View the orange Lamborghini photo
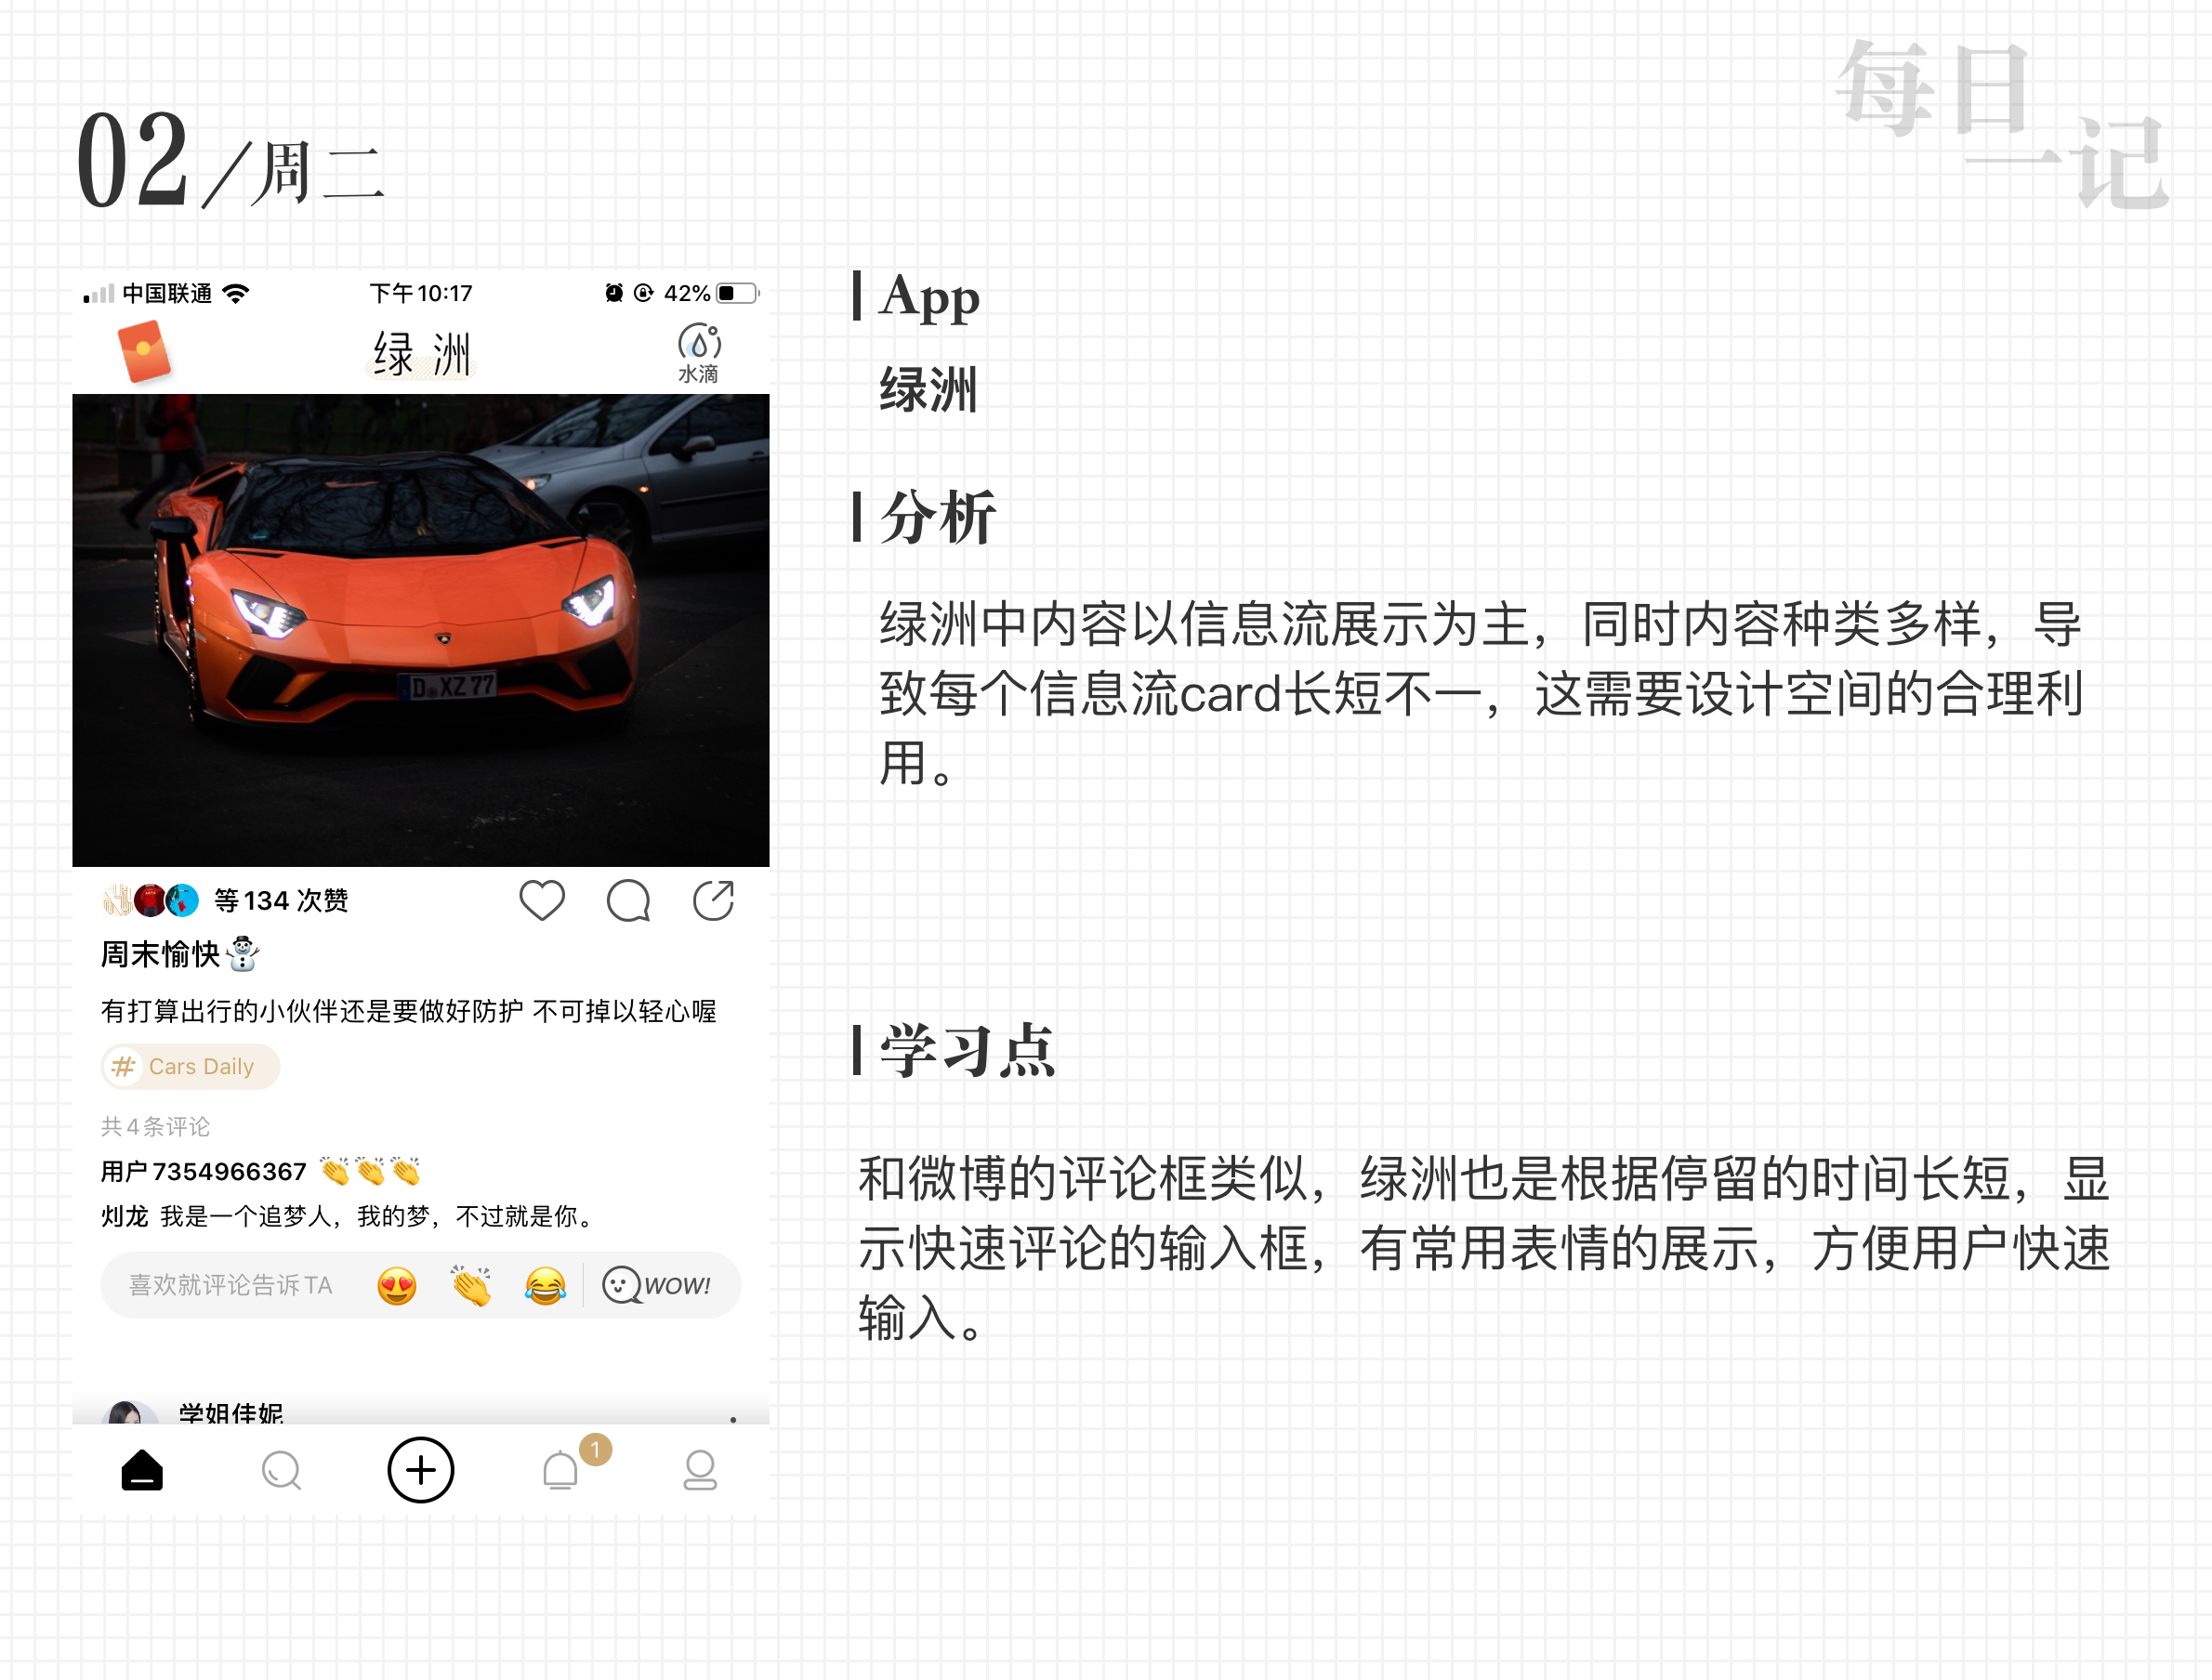 (421, 630)
